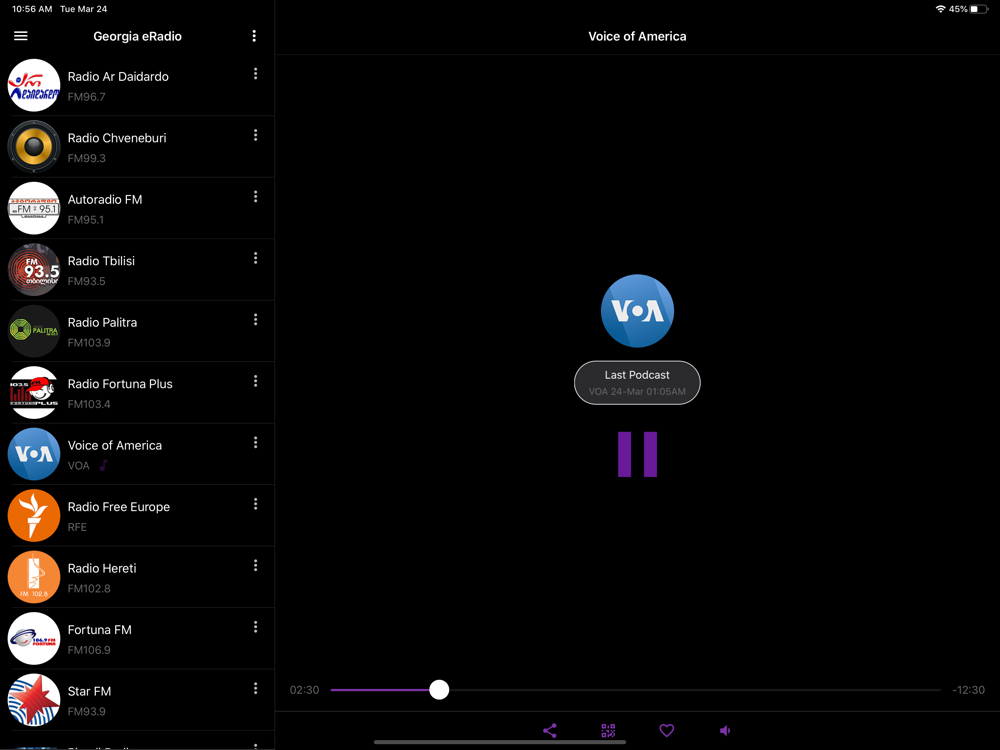The image size is (1000, 750).
Task: Play station named Radio Fortuna Plus
Action: (120, 384)
